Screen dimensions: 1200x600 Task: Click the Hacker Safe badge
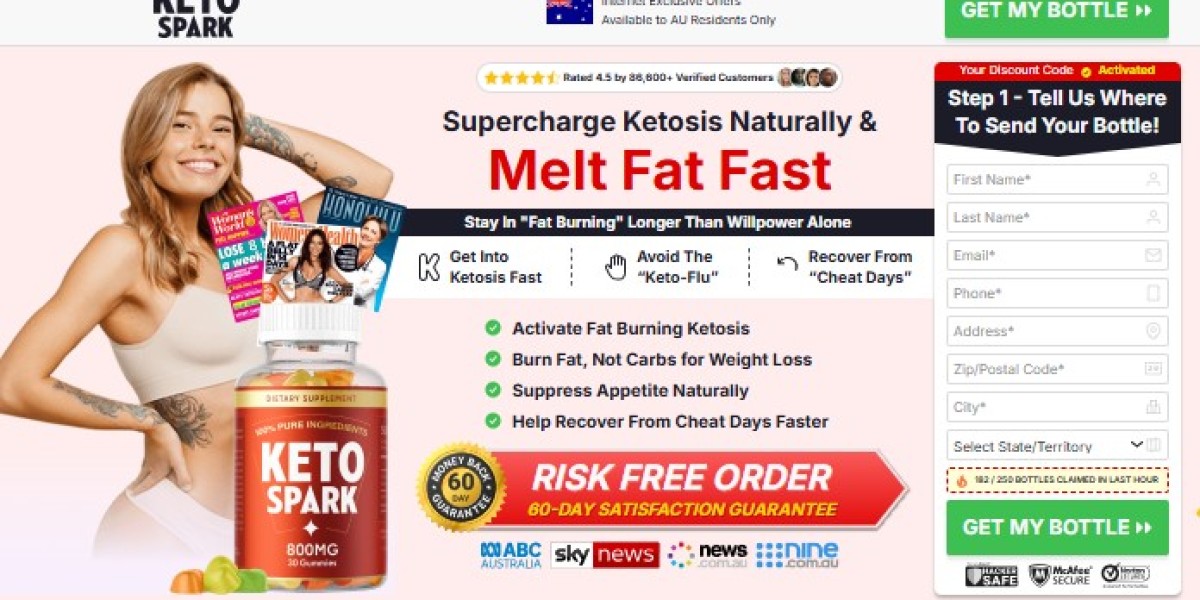[992, 575]
